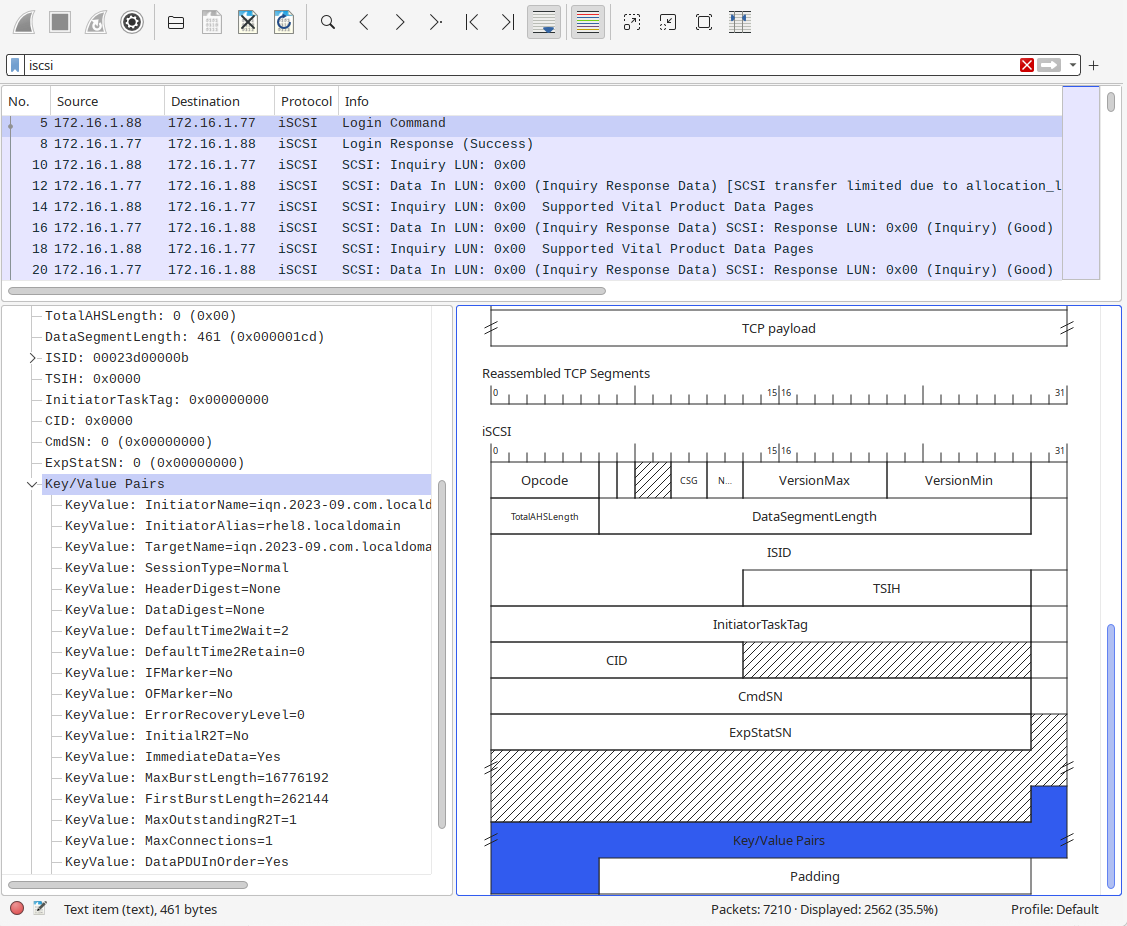Click the packet details vertical scrollbar
The width and height of the screenshot is (1127, 926).
point(442,654)
